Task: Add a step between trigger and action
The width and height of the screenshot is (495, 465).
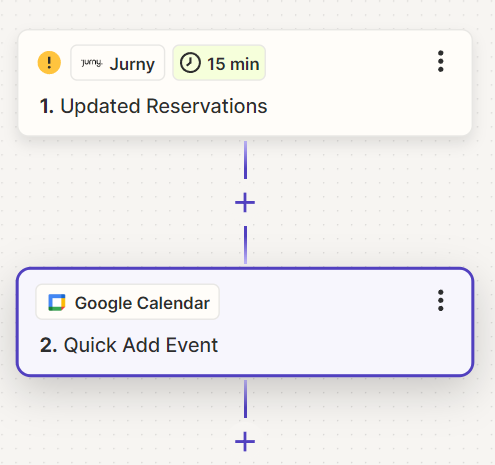Action: coord(245,202)
